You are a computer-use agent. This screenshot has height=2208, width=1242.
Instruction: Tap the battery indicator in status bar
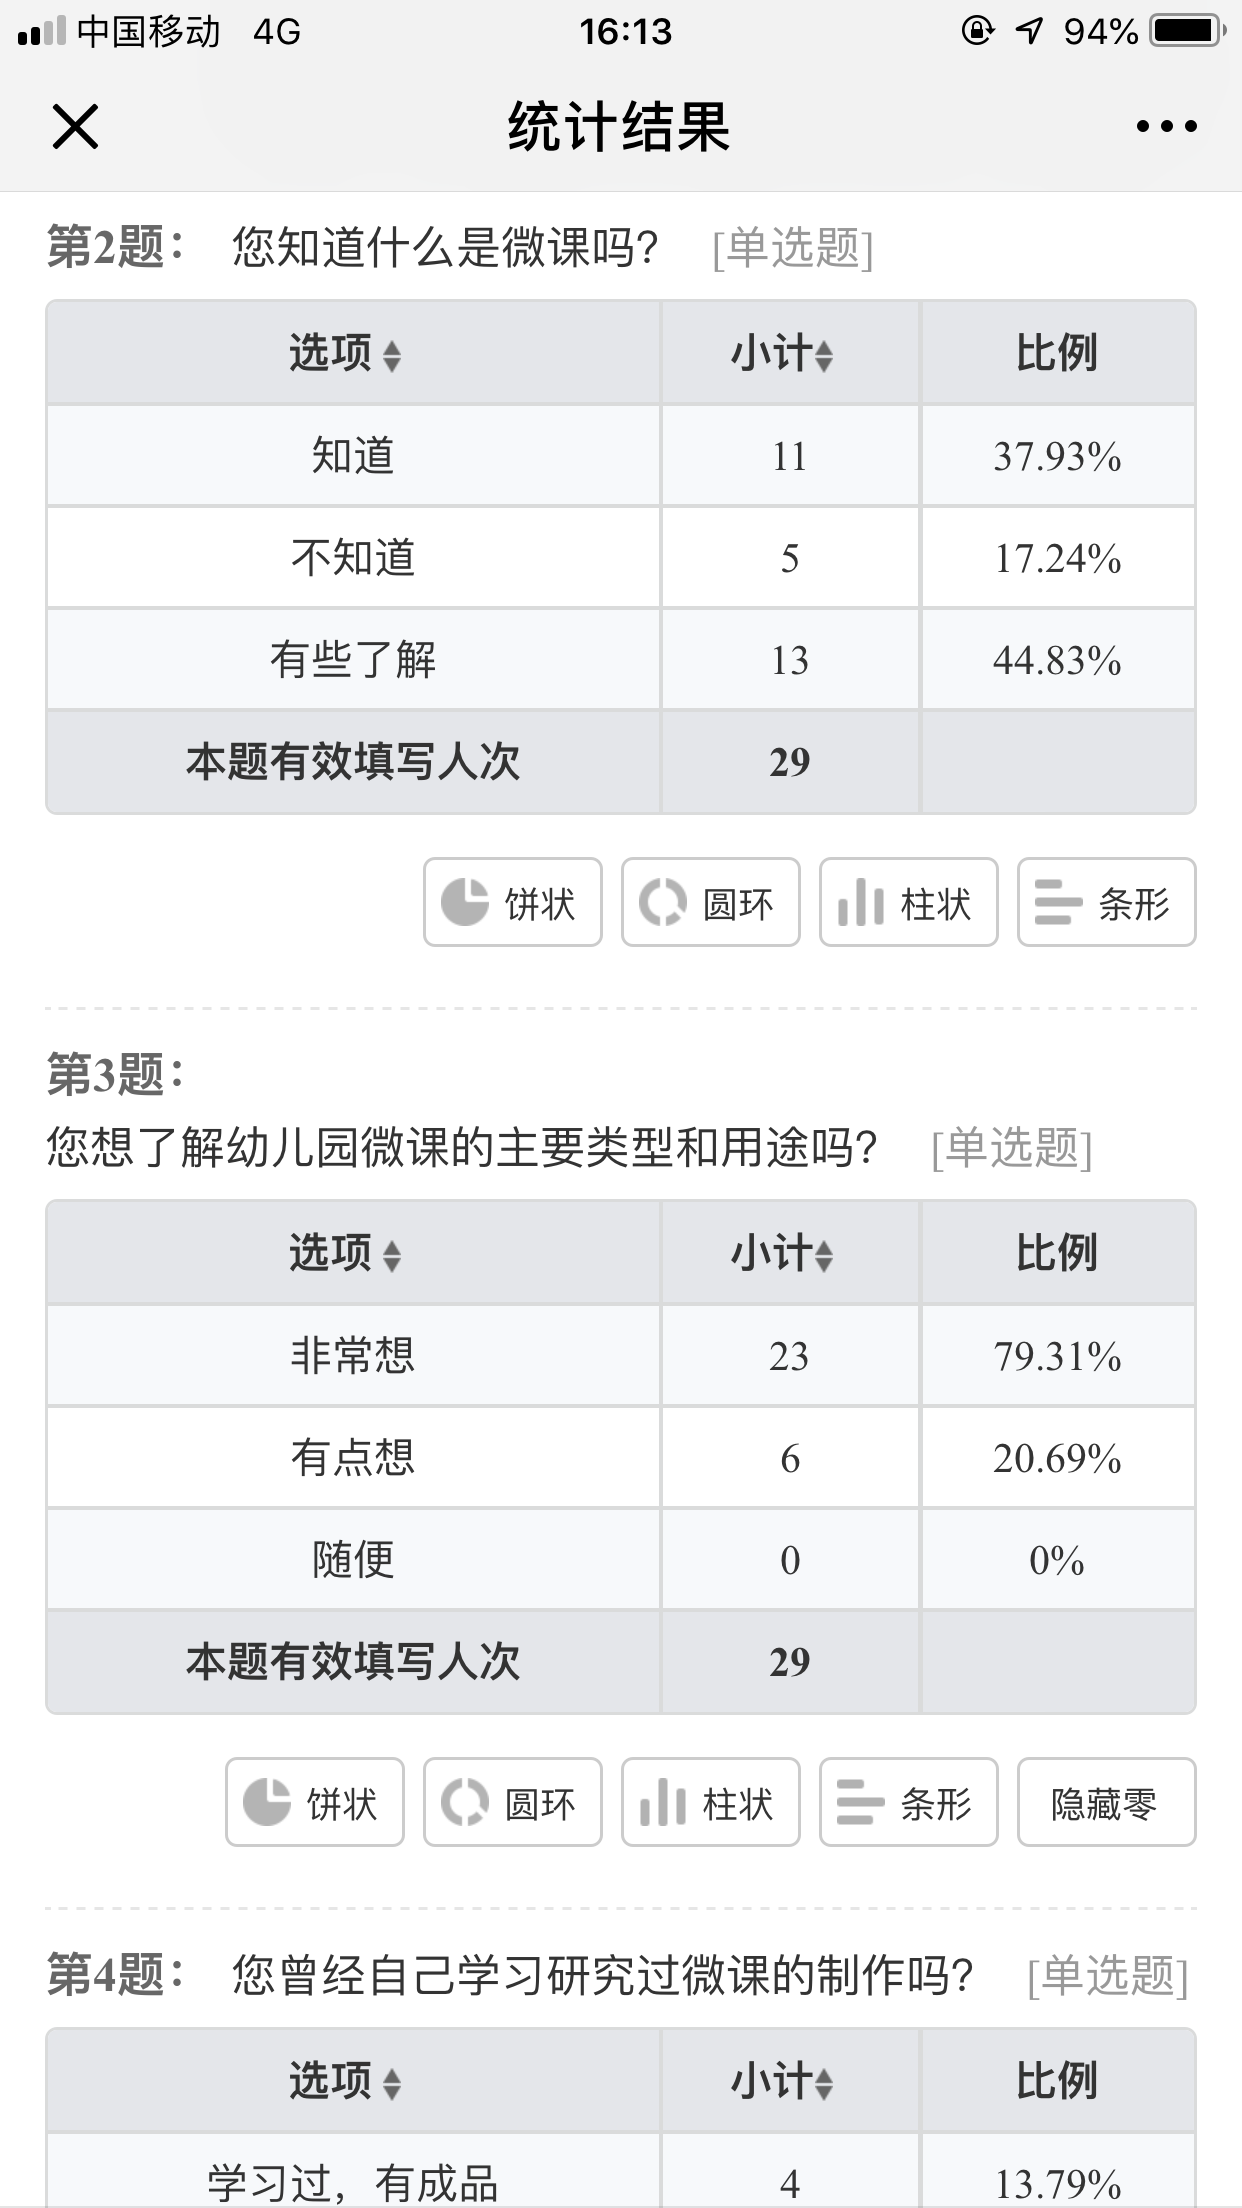click(1187, 31)
